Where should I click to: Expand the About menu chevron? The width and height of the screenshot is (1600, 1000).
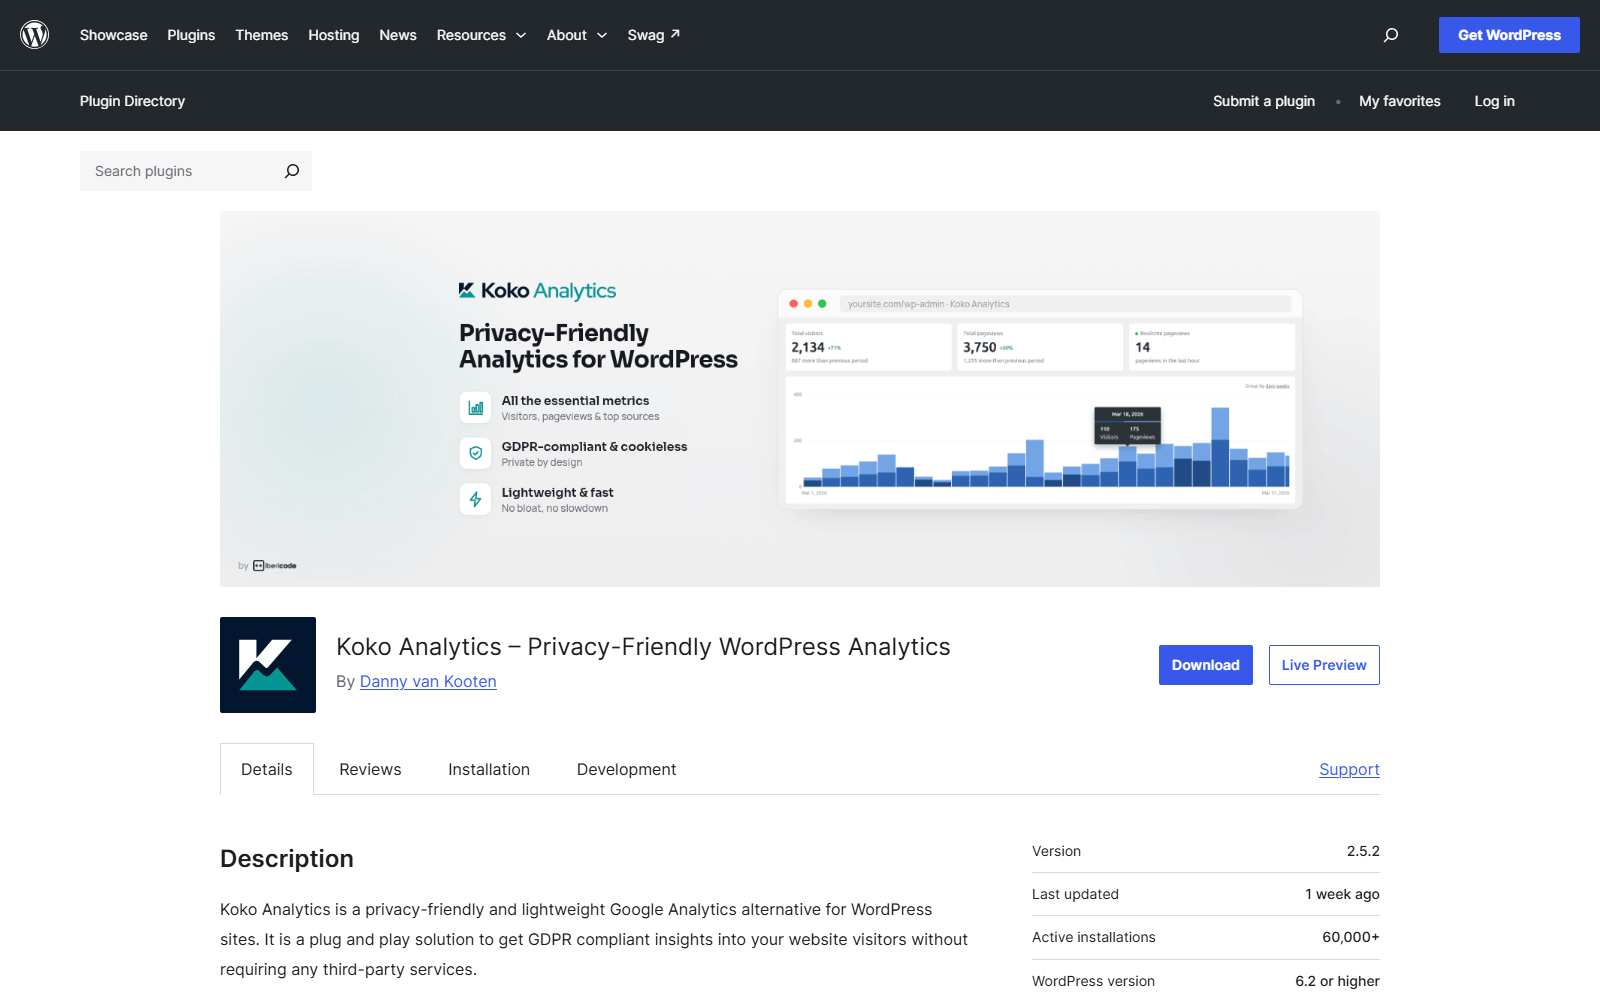pos(602,35)
